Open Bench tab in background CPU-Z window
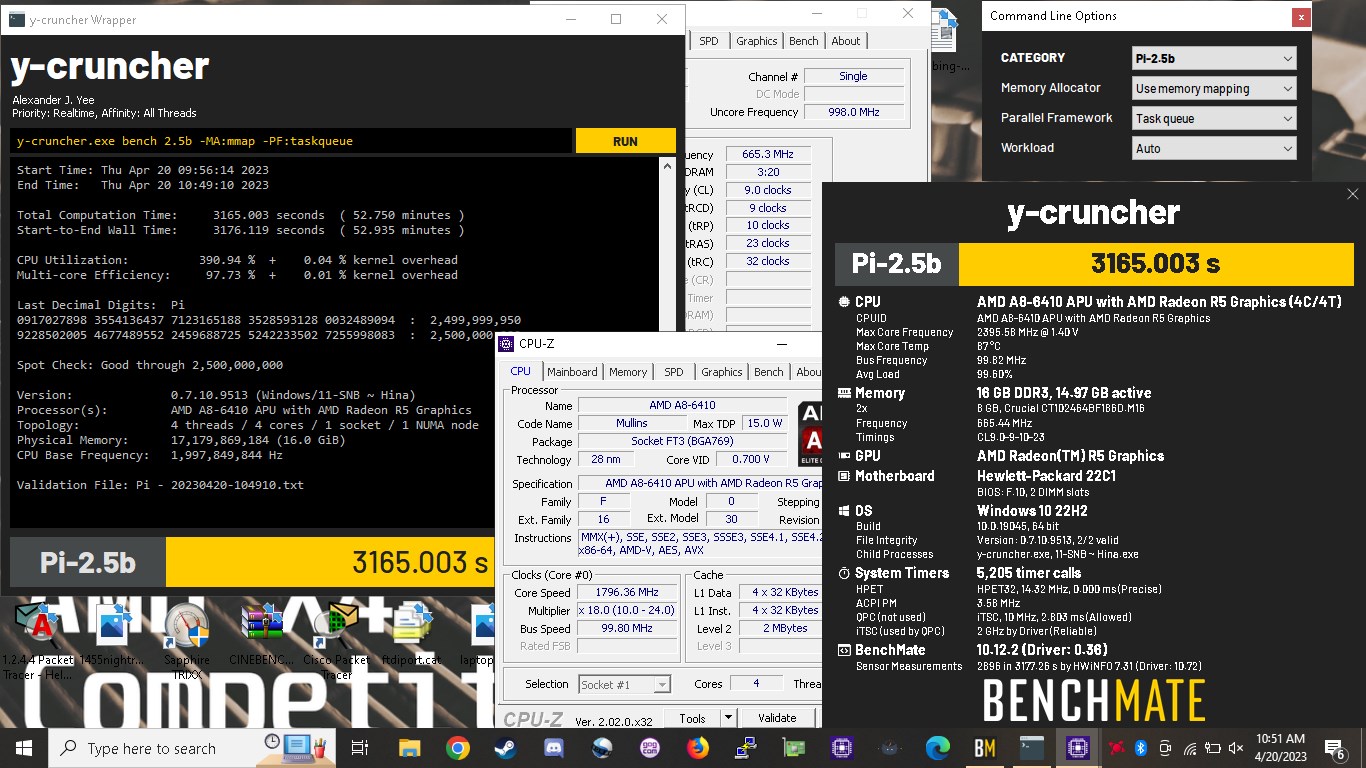The image size is (1366, 768). 804,41
